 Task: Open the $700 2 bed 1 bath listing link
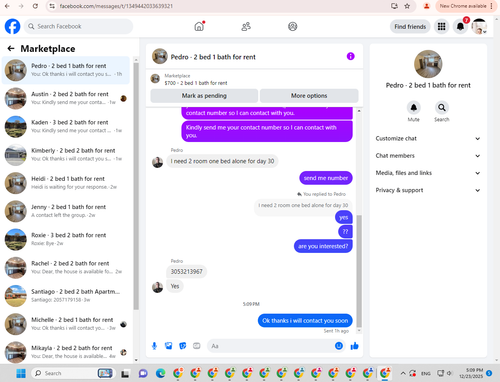196,83
